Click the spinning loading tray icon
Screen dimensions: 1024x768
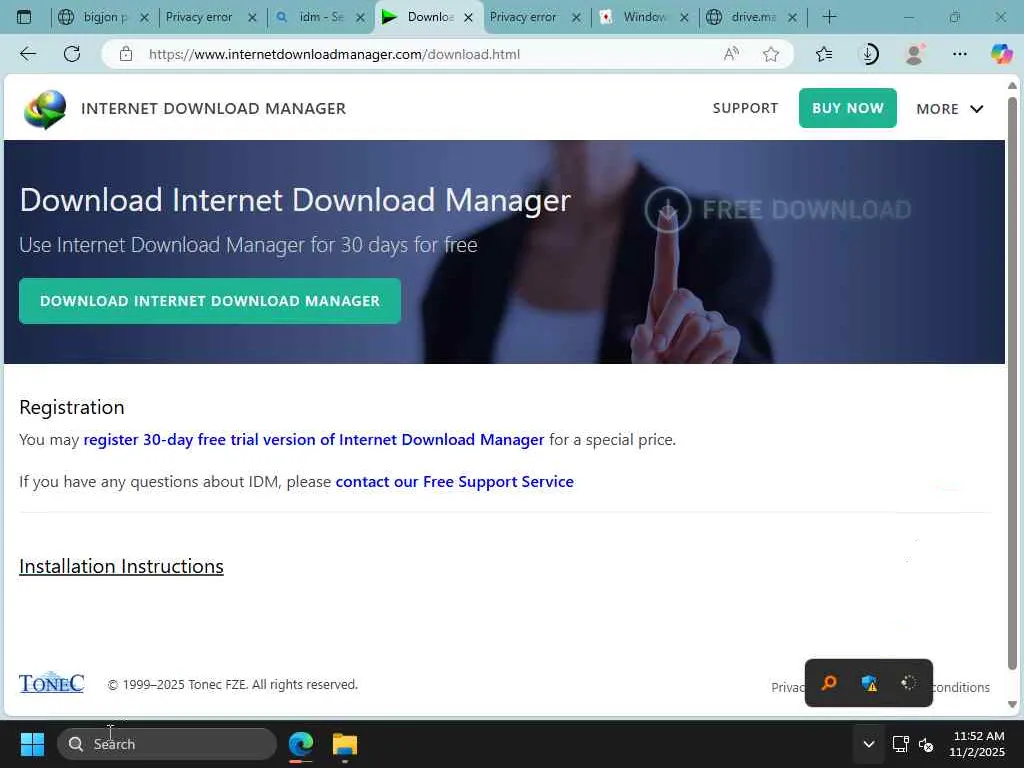(908, 683)
